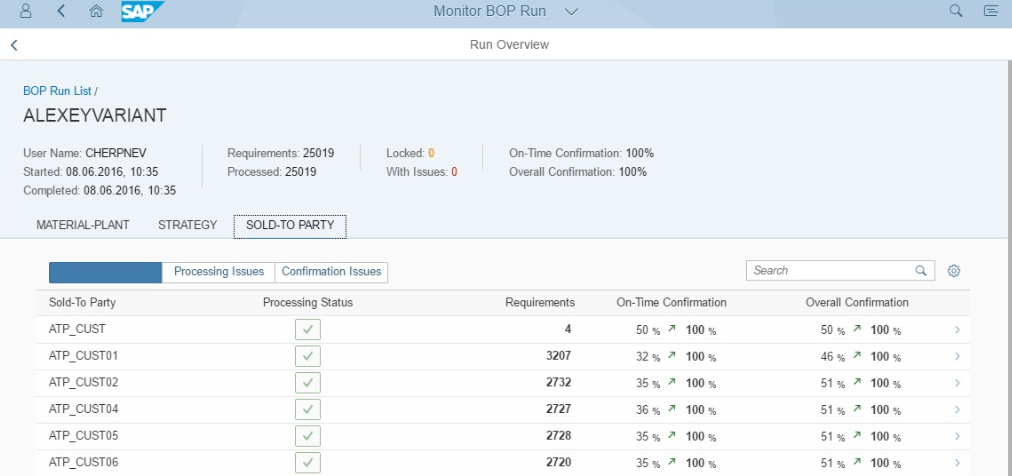Click search magnifier inside the Search field
Image resolution: width=1012 pixels, height=476 pixels.
point(921,271)
